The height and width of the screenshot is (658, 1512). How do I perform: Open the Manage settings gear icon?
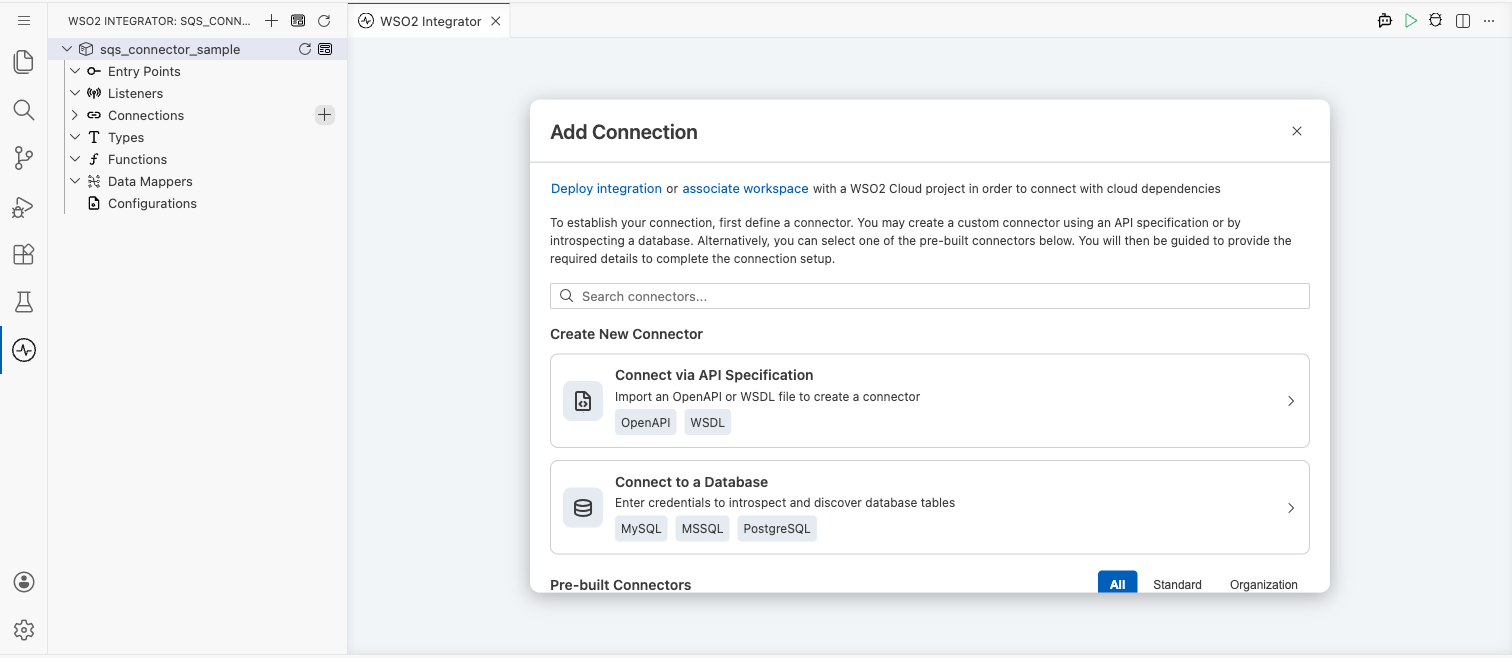pos(24,630)
